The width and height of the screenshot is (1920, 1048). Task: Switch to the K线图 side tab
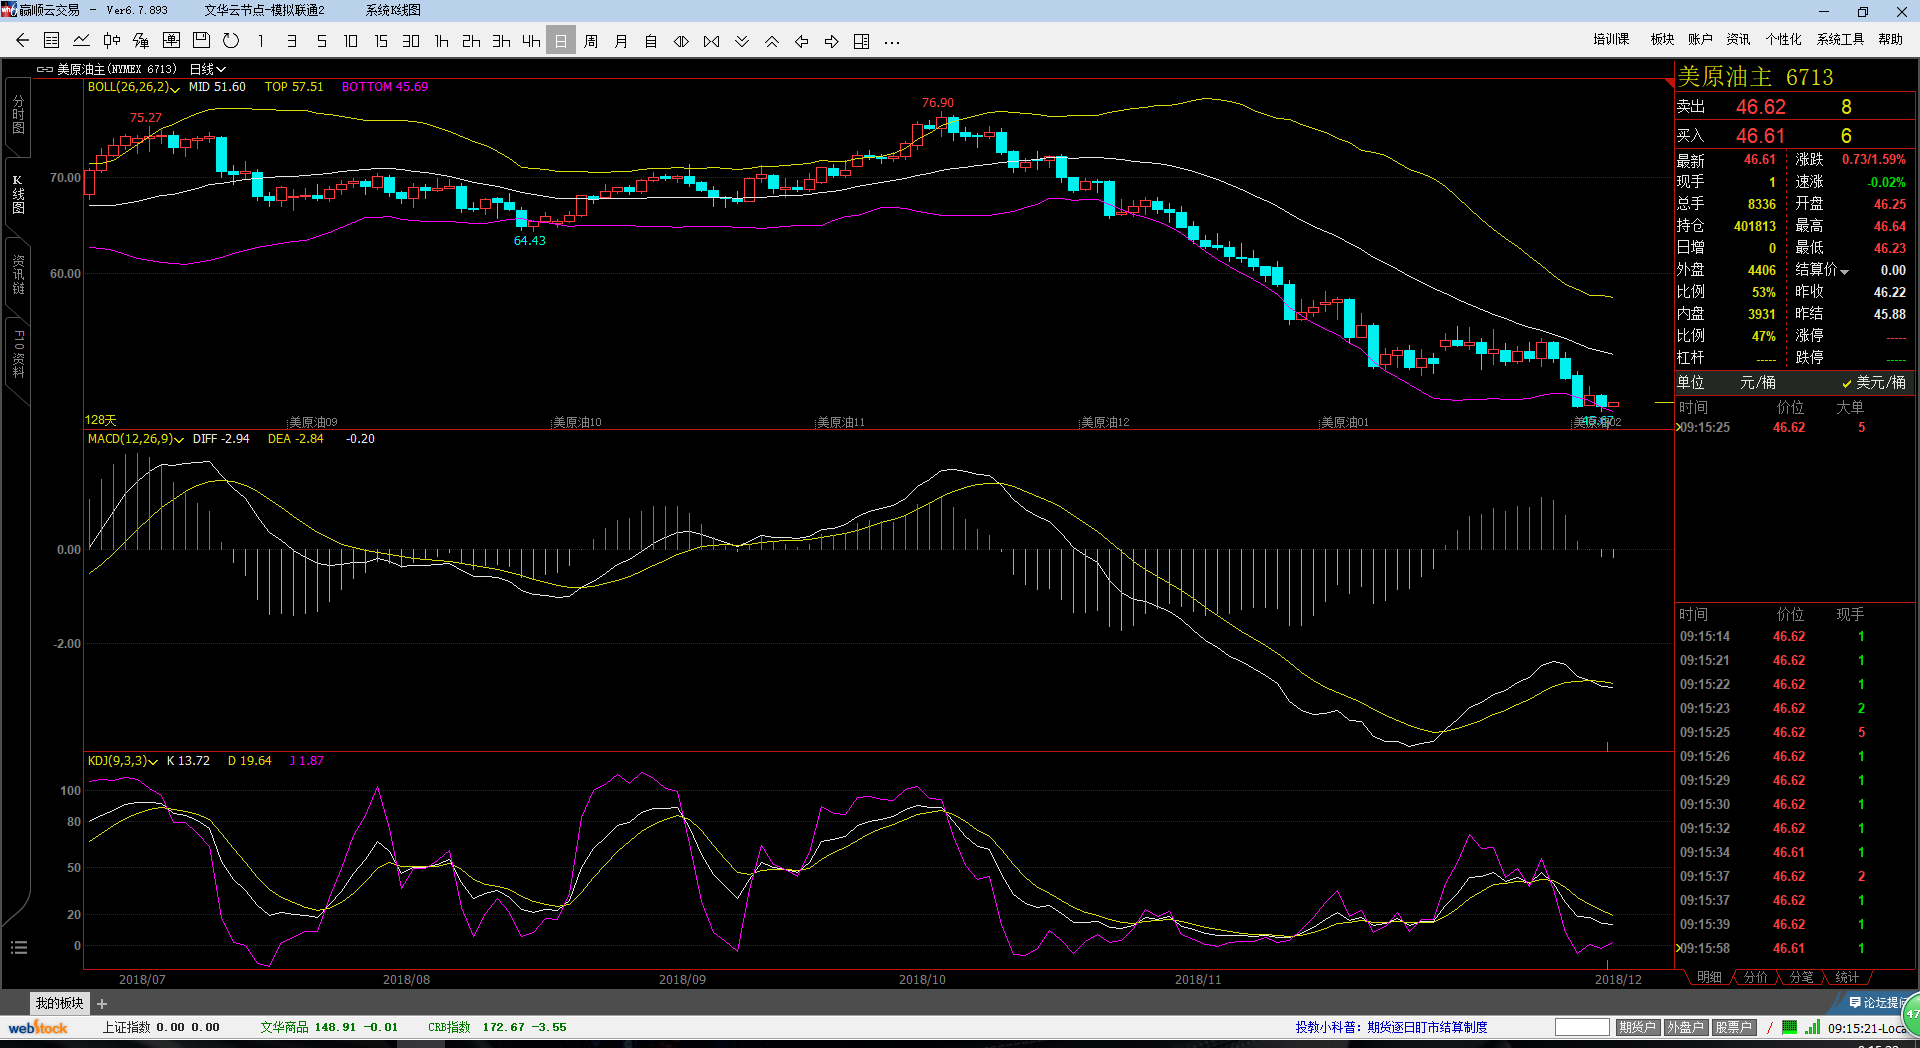point(18,195)
